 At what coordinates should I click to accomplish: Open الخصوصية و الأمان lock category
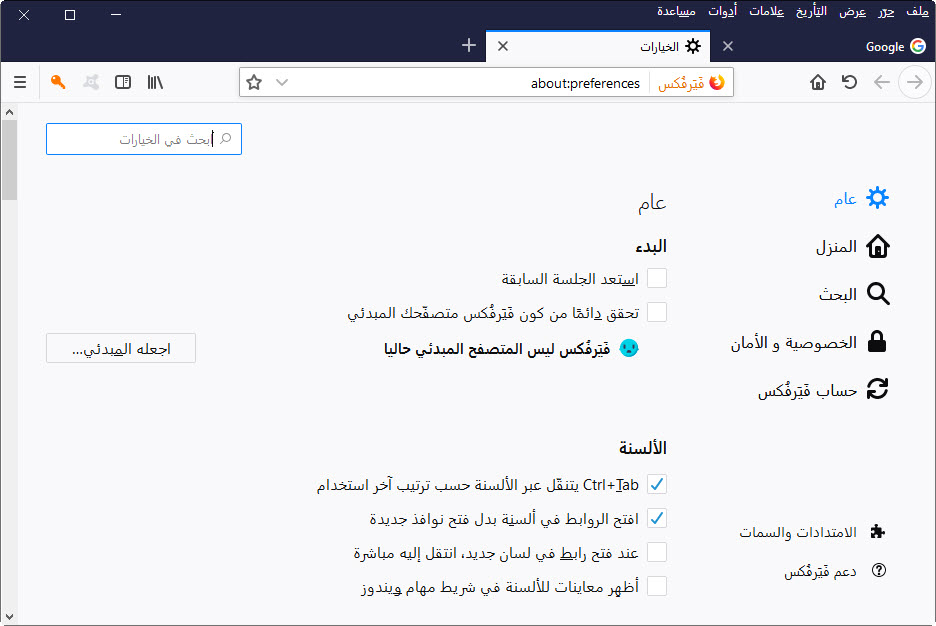(808, 343)
